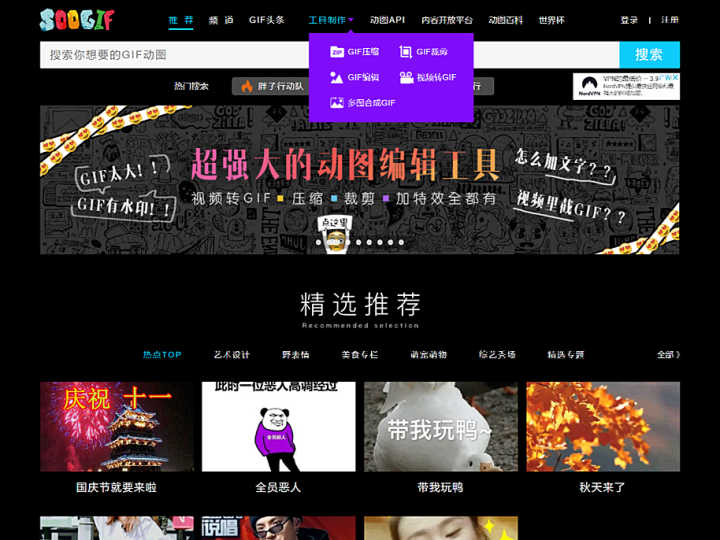The image size is (720, 540).
Task: Focus the GIF search input field
Action: [x=174, y=55]
